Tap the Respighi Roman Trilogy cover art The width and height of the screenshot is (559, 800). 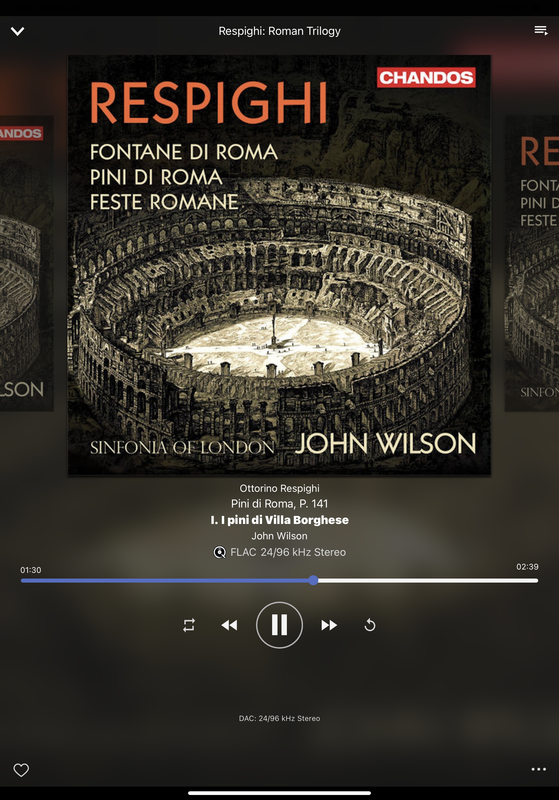tap(280, 265)
